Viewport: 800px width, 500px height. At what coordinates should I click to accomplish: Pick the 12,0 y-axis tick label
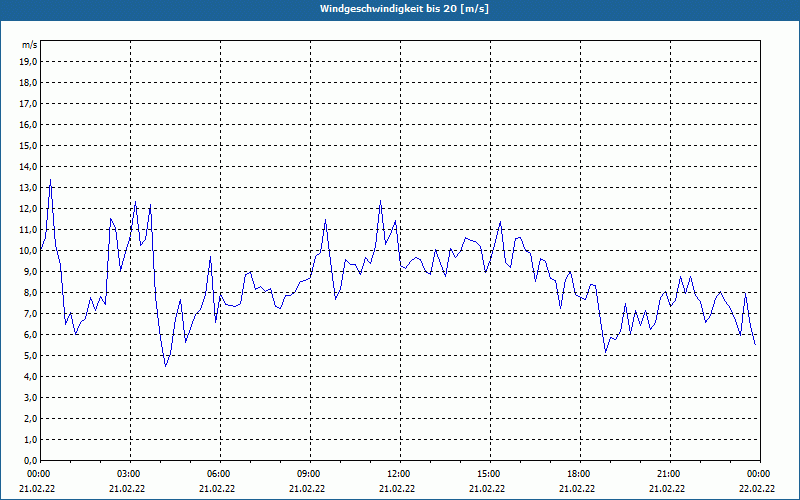(x=29, y=209)
